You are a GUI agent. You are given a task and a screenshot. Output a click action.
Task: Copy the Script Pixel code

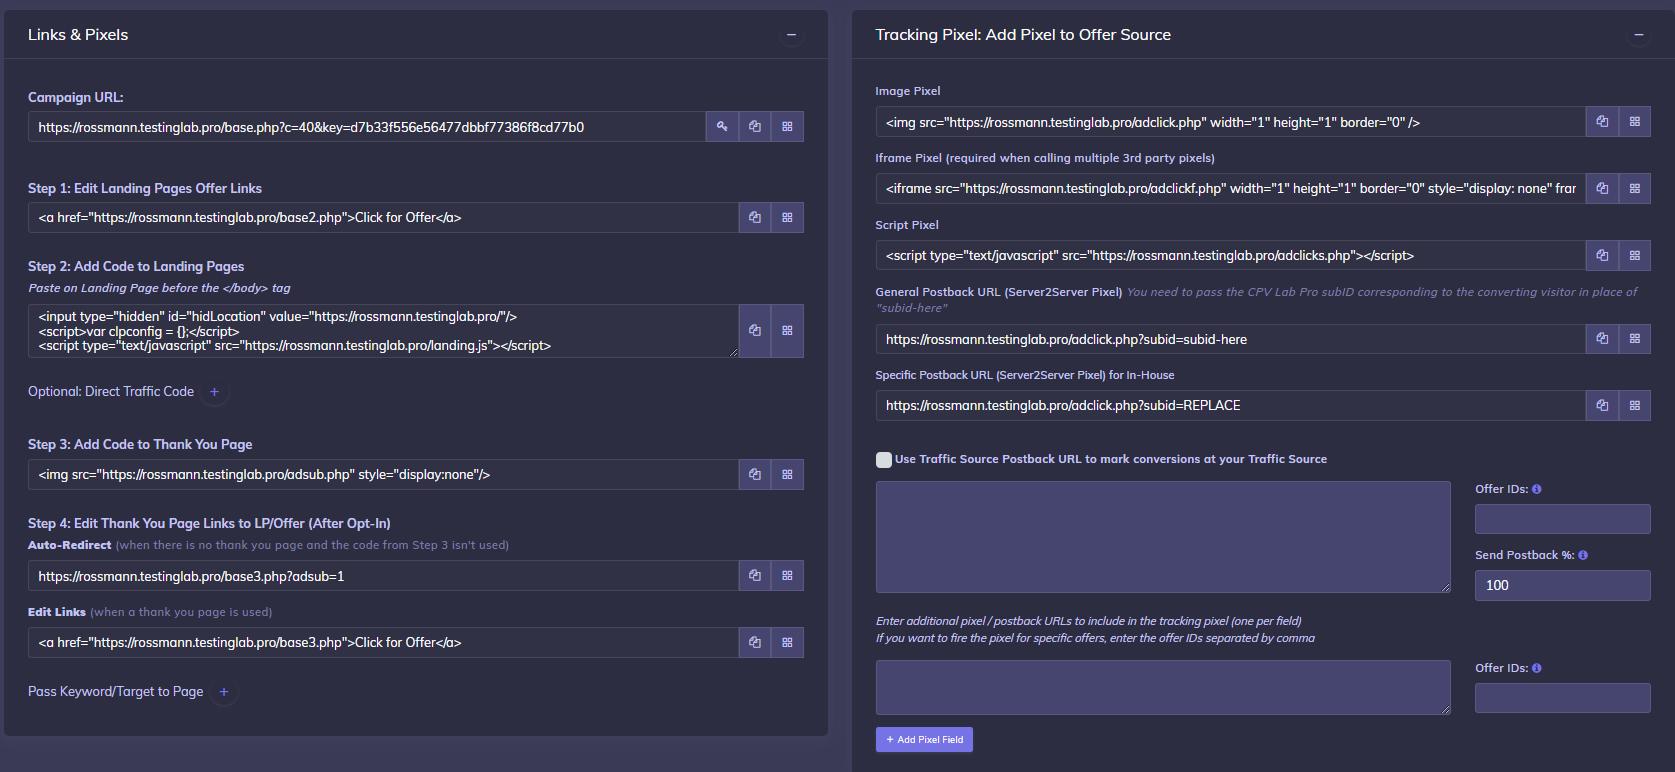pyautogui.click(x=1602, y=255)
